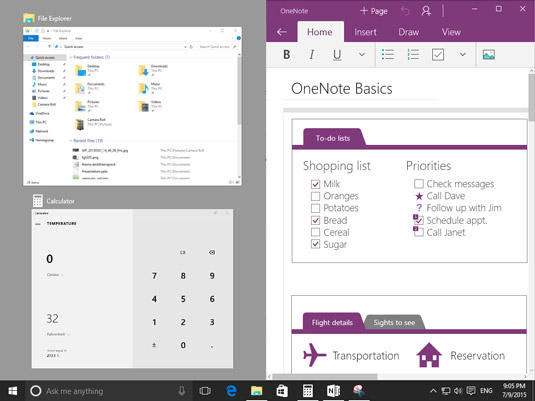Click the house Reservation icon

click(x=429, y=355)
